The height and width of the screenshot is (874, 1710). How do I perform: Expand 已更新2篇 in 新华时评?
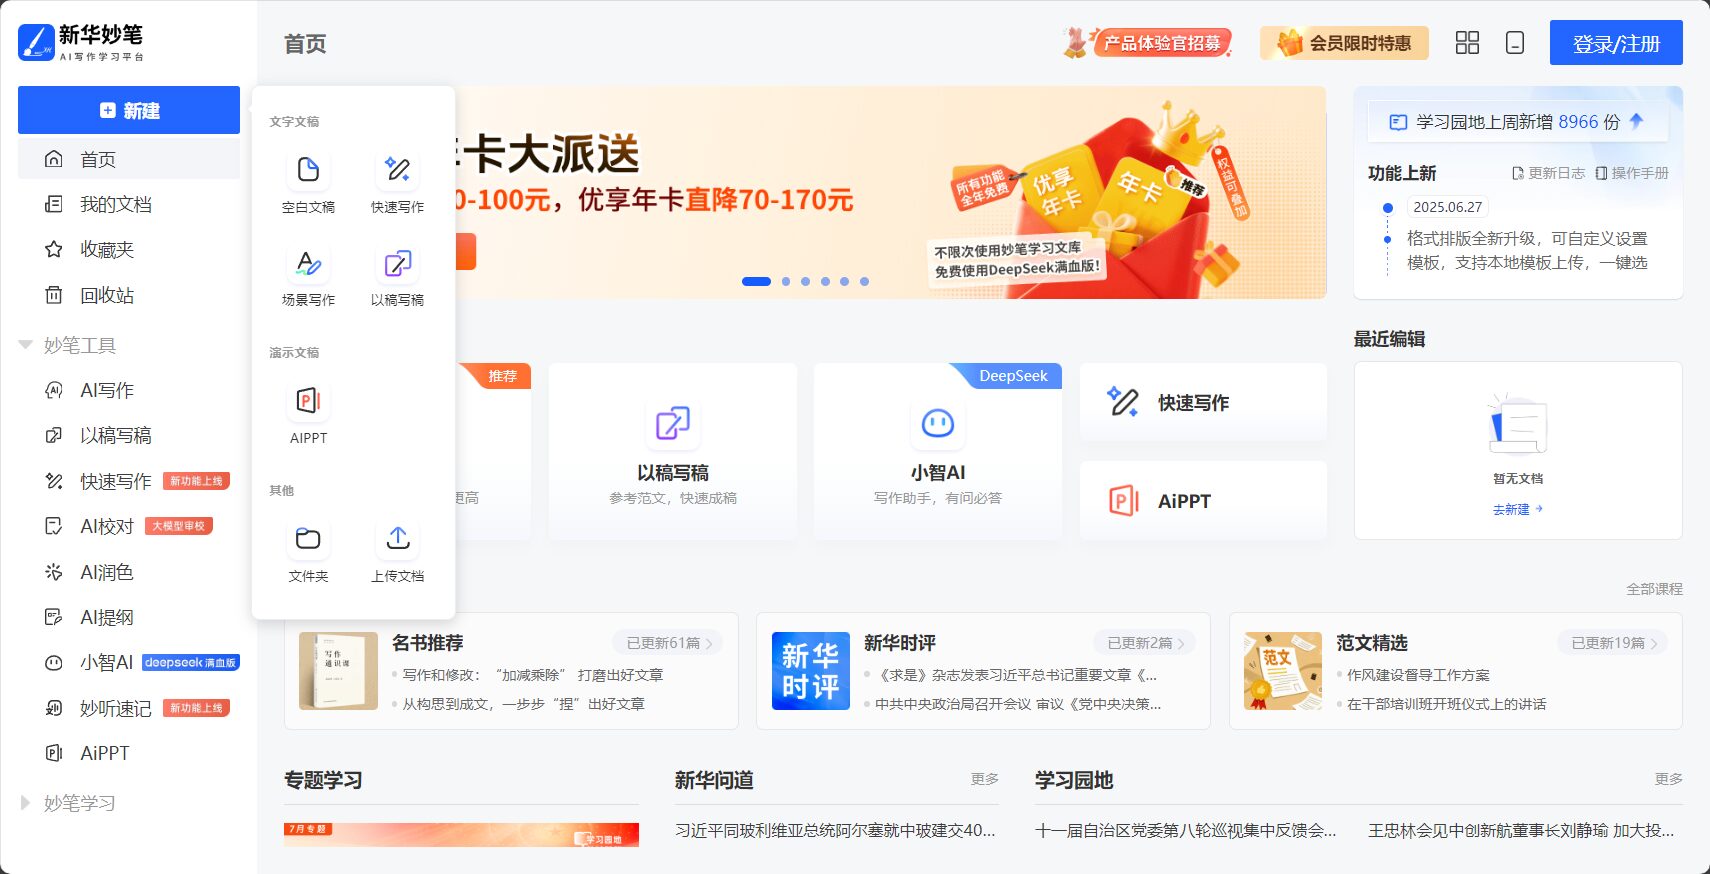(1145, 643)
